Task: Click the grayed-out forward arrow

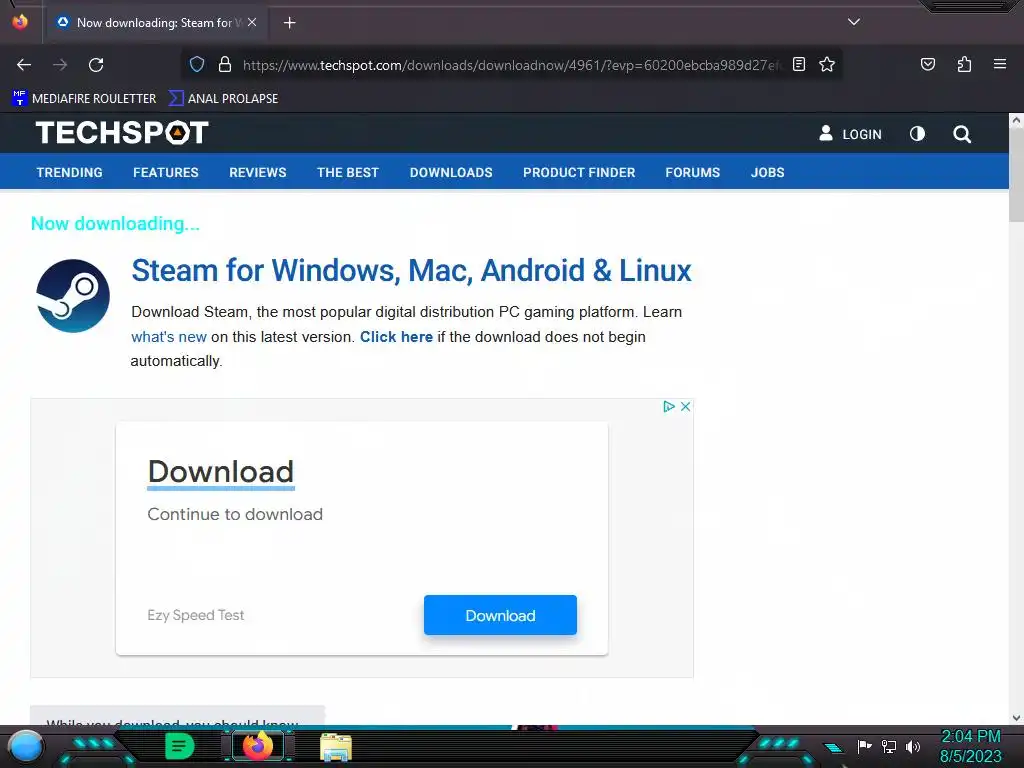Action: point(60,65)
